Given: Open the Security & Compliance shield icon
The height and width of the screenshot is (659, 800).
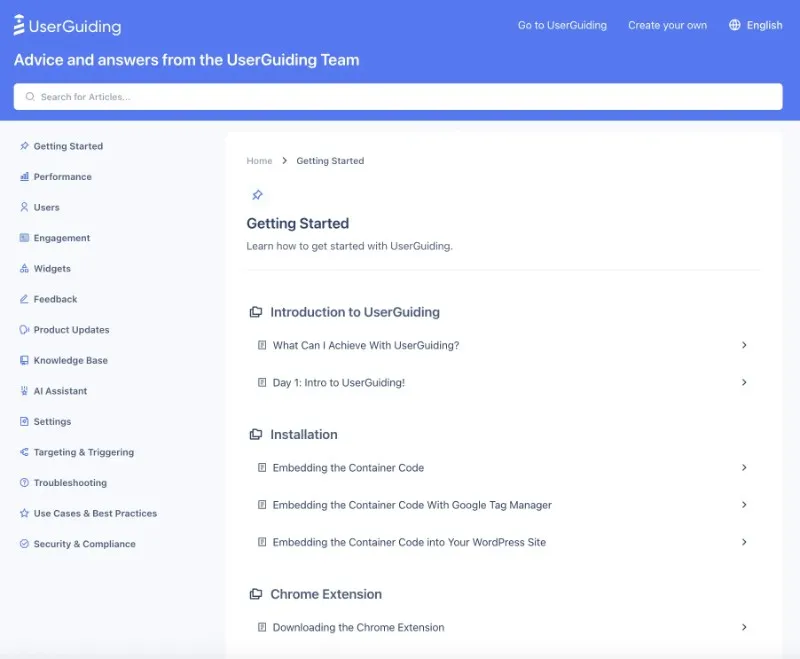Looking at the screenshot, I should pos(24,543).
